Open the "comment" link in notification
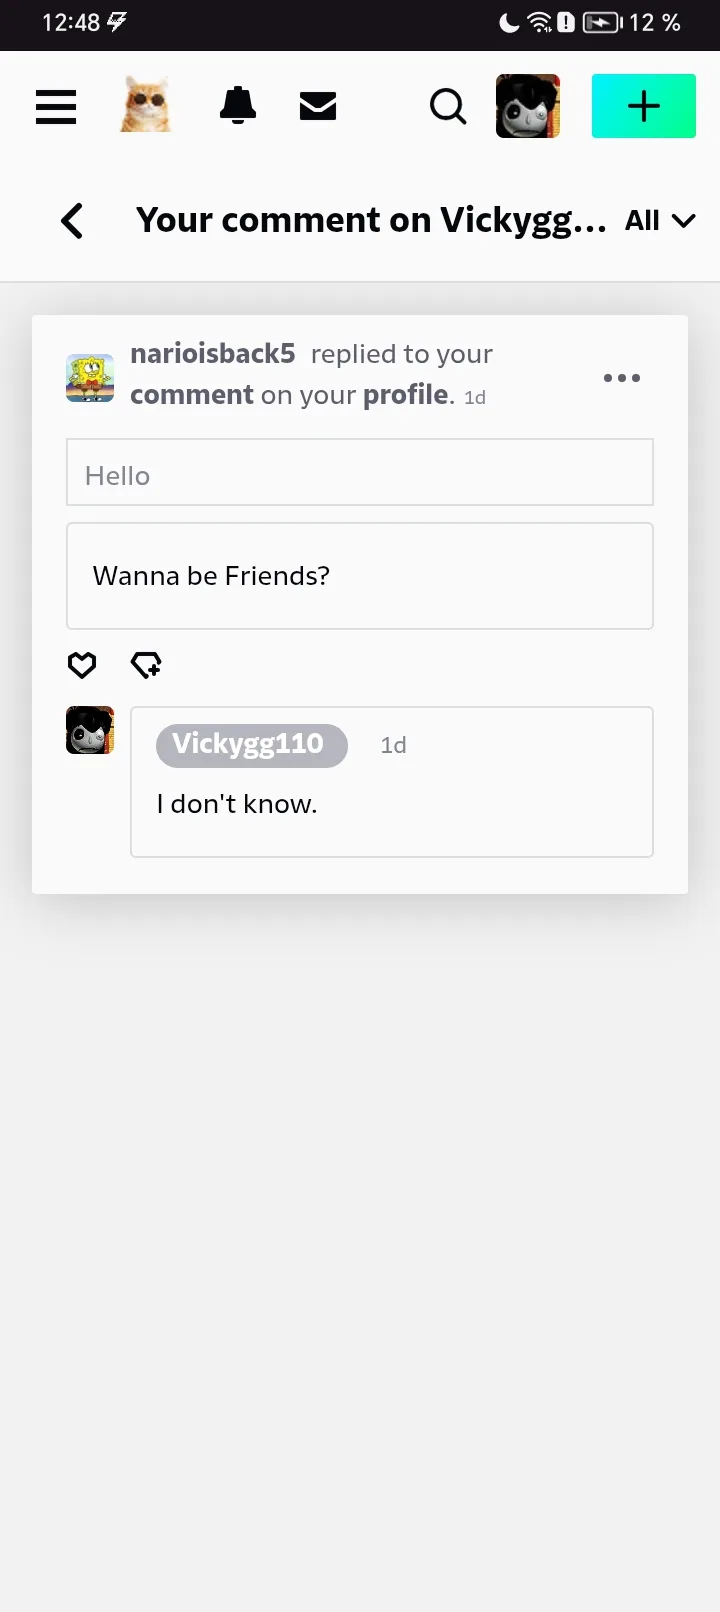 point(192,395)
